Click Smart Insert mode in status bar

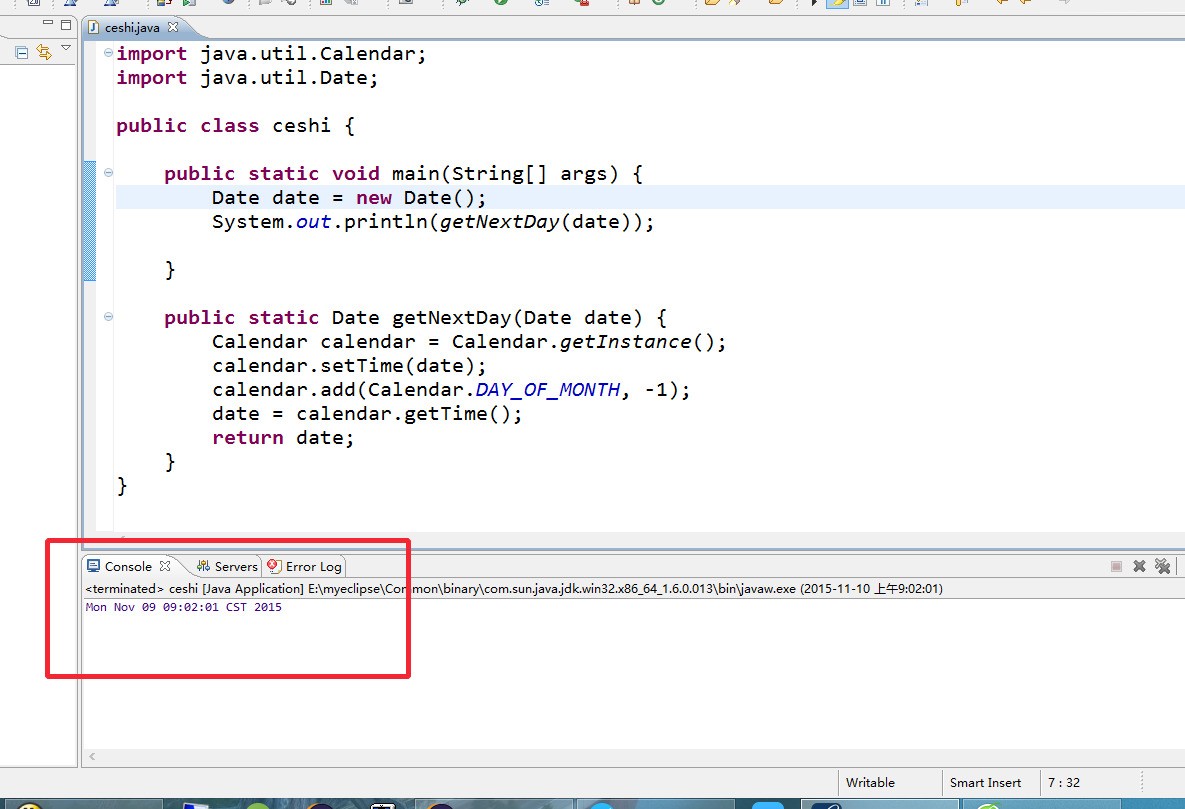point(985,782)
